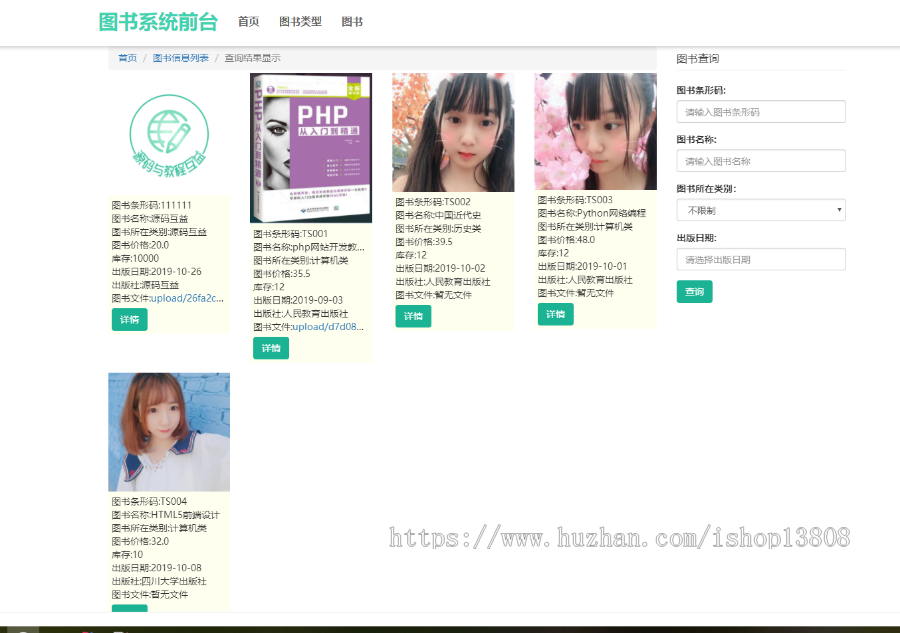Click the 首页 breadcrumb link
900x633 pixels.
[x=127, y=58]
